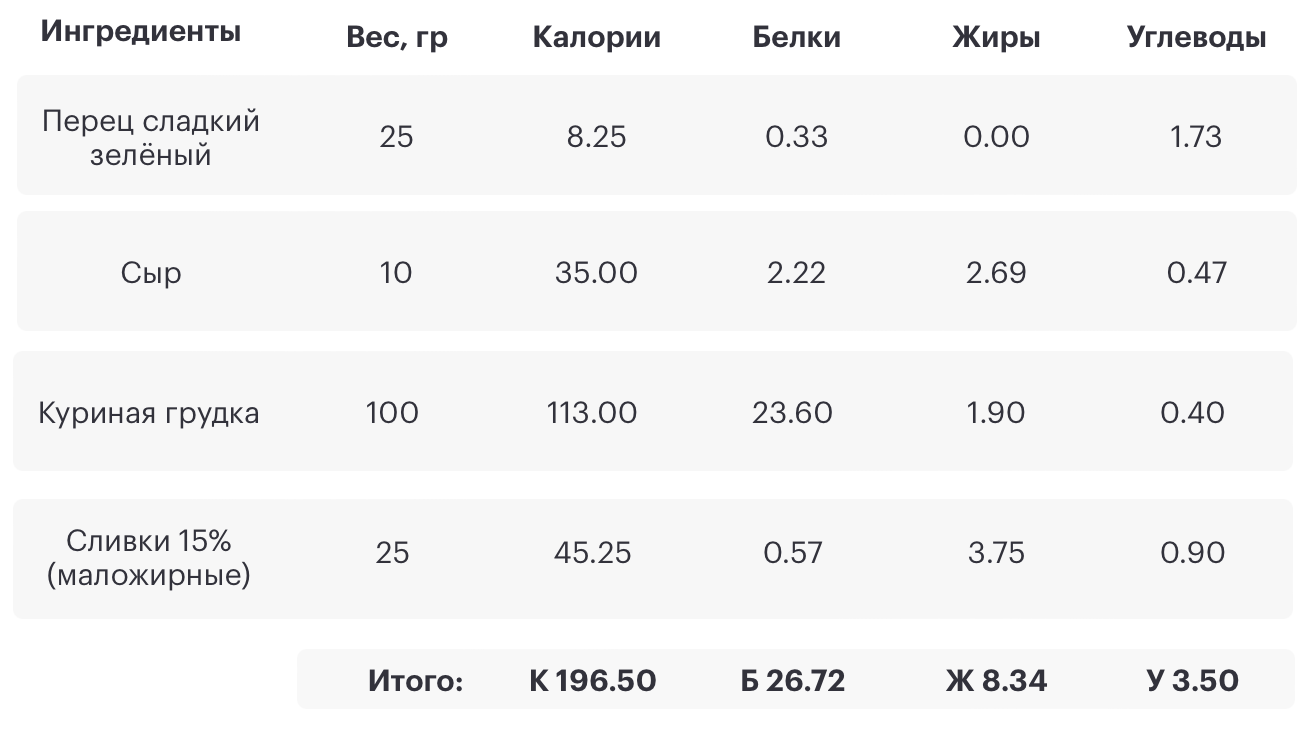The image size is (1301, 733).
Task: Click carbs value 1.73 for pepper
Action: click(x=1196, y=136)
